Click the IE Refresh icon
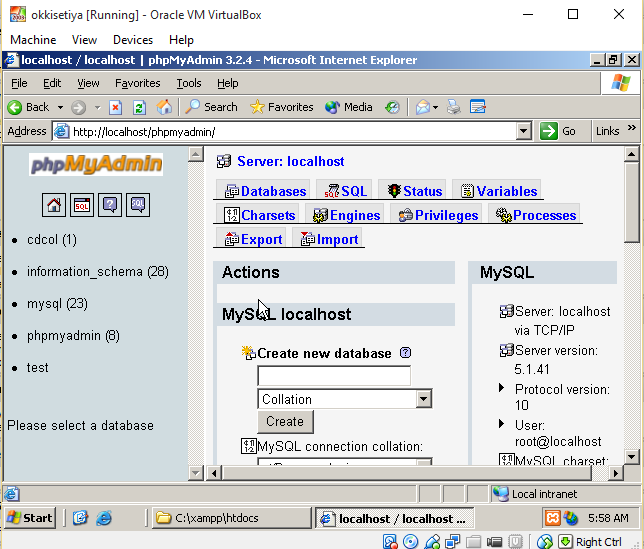Image resolution: width=644 pixels, height=549 pixels. pos(139,108)
